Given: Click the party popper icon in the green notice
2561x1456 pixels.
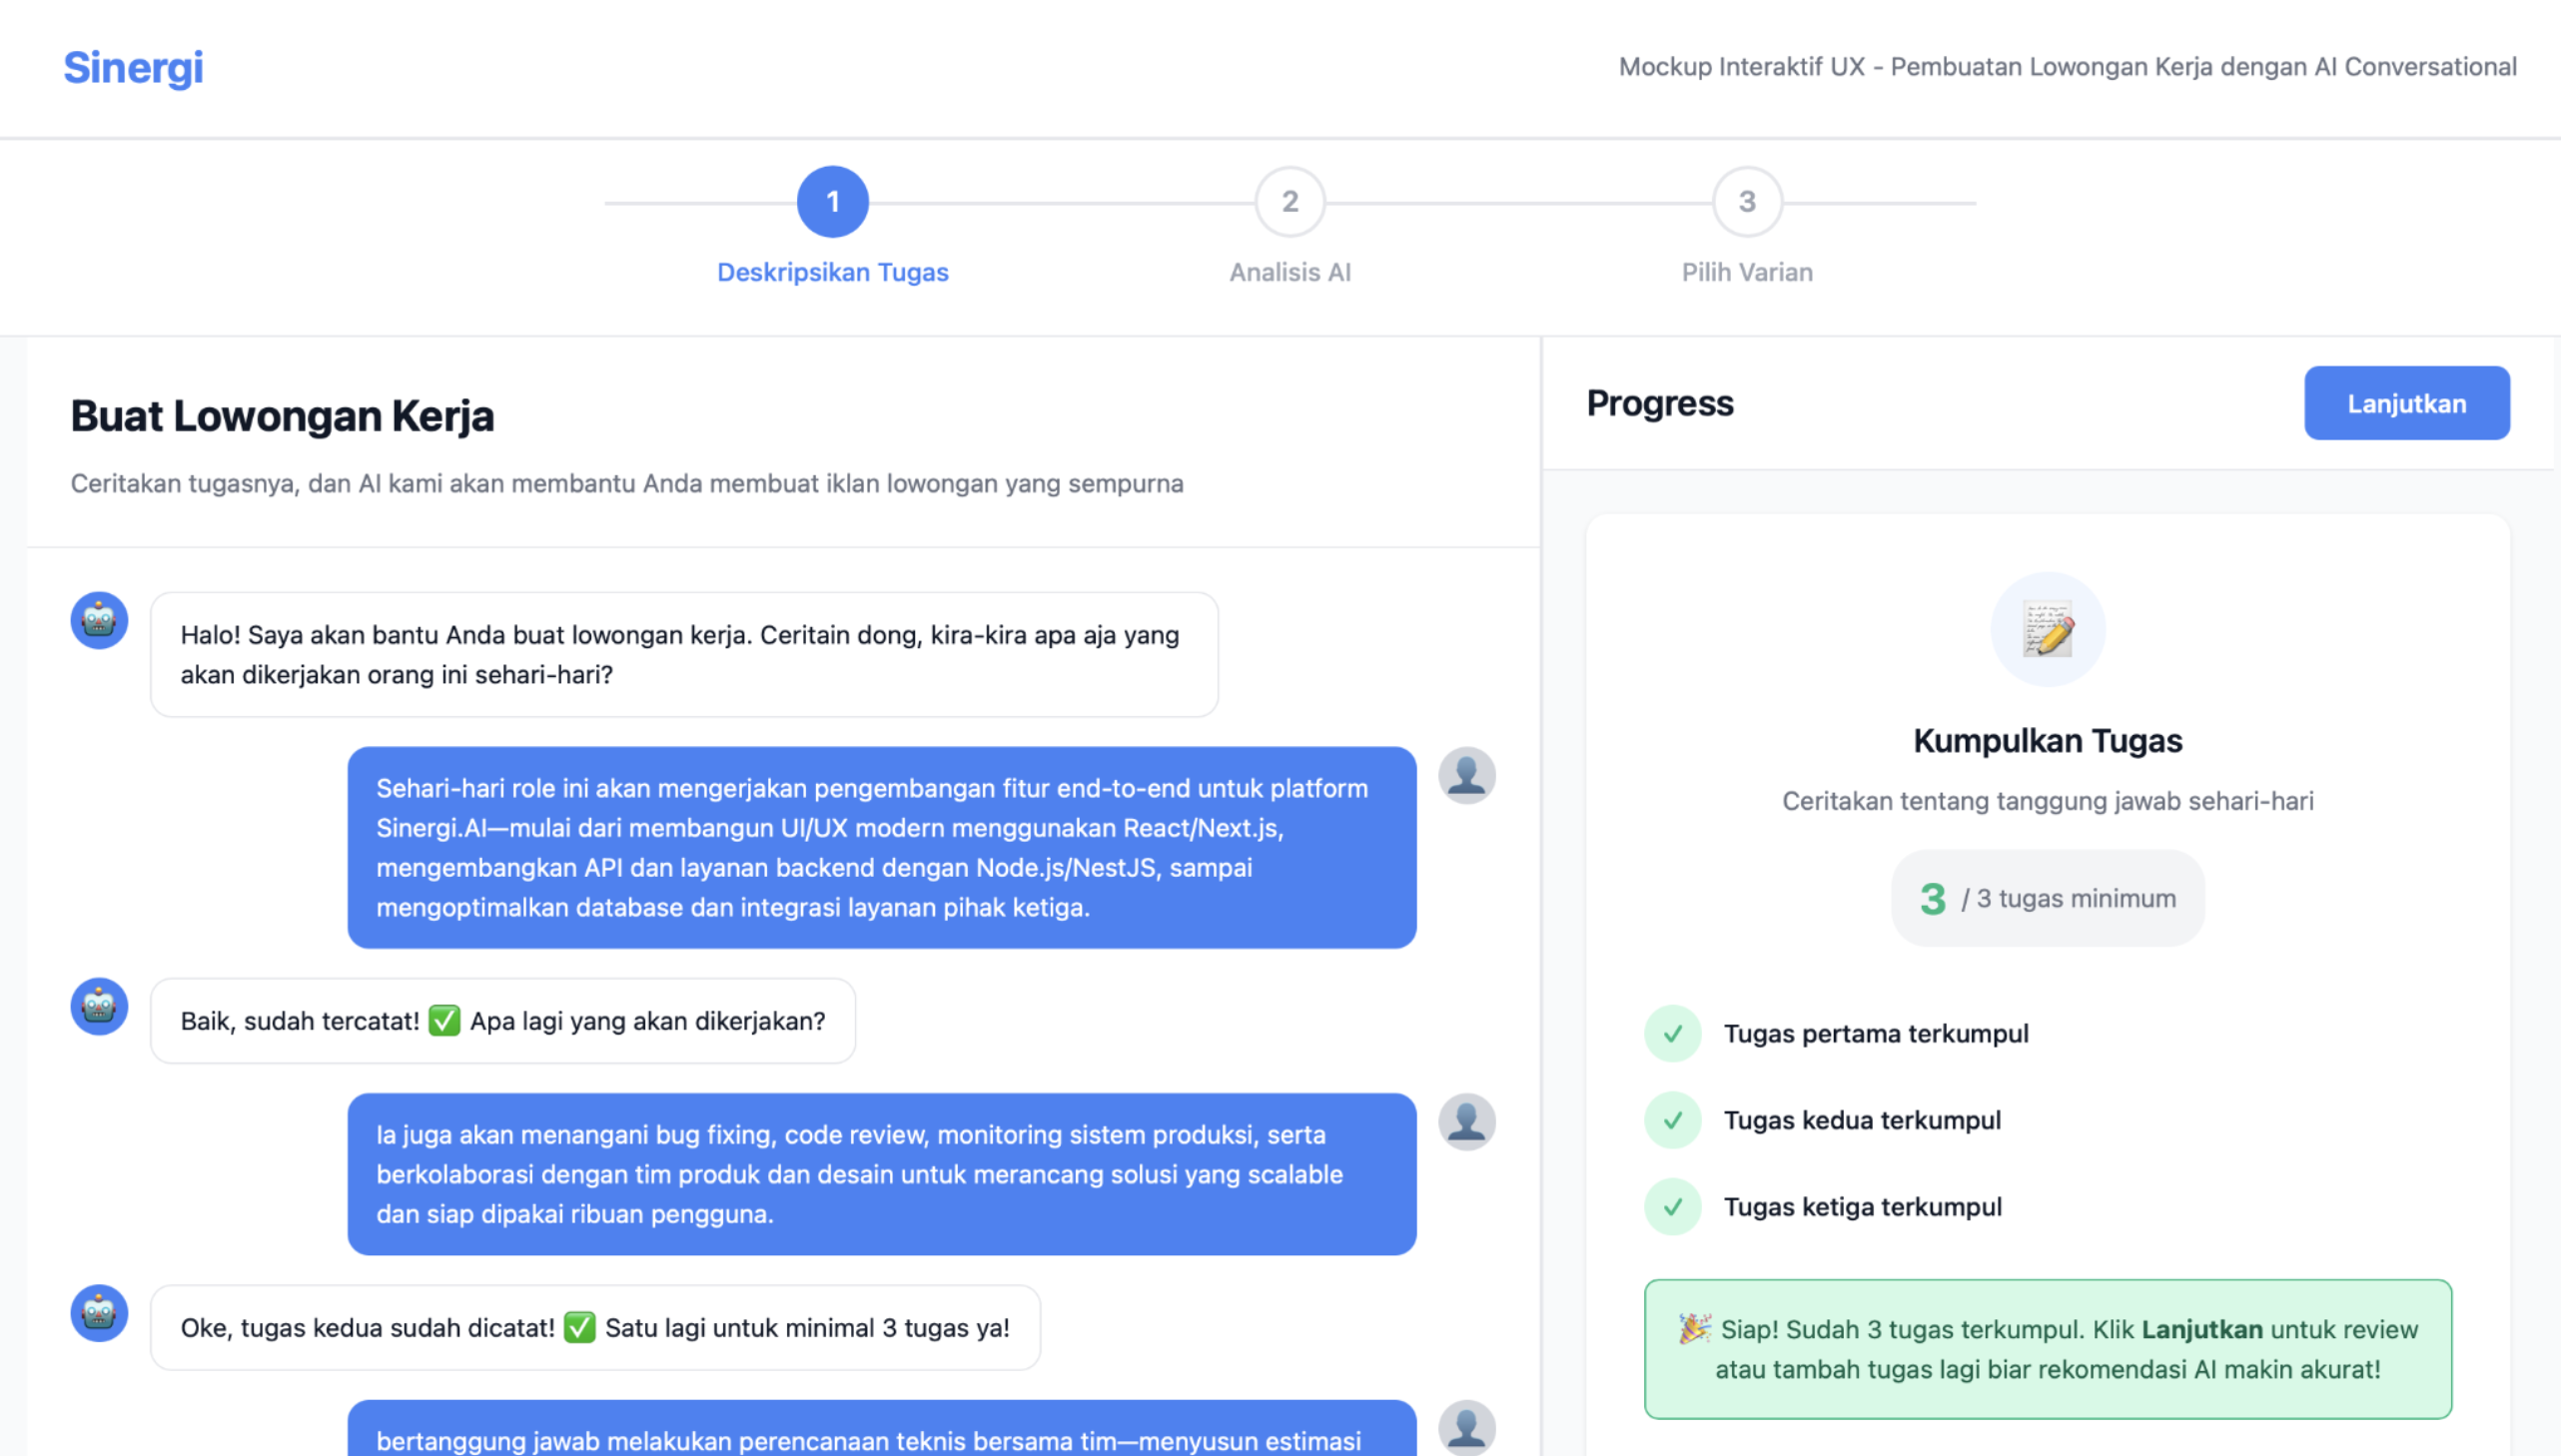Looking at the screenshot, I should pos(1694,1329).
